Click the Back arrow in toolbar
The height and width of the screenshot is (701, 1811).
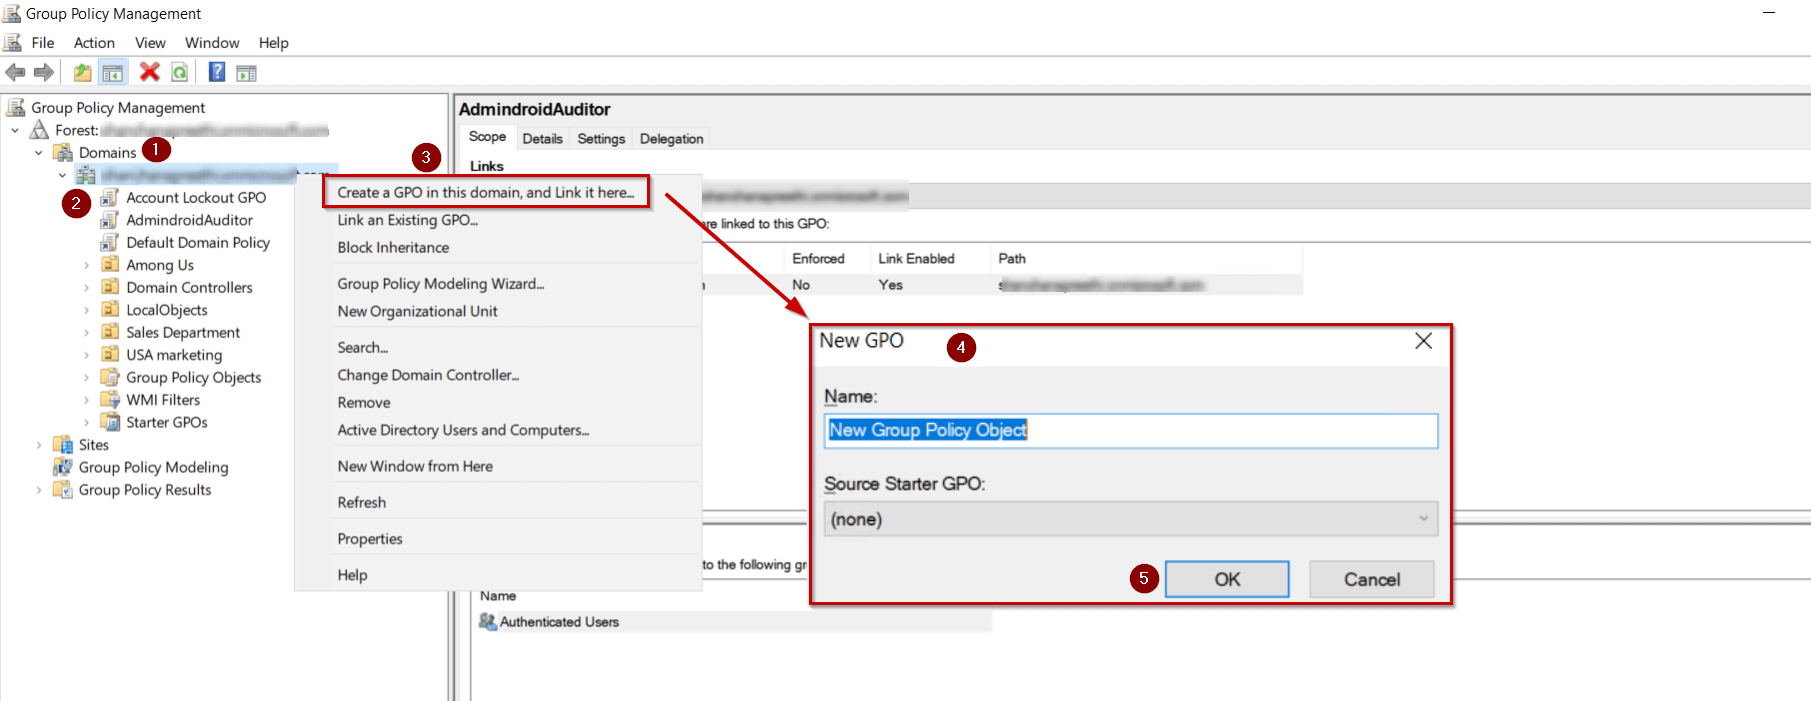(15, 72)
